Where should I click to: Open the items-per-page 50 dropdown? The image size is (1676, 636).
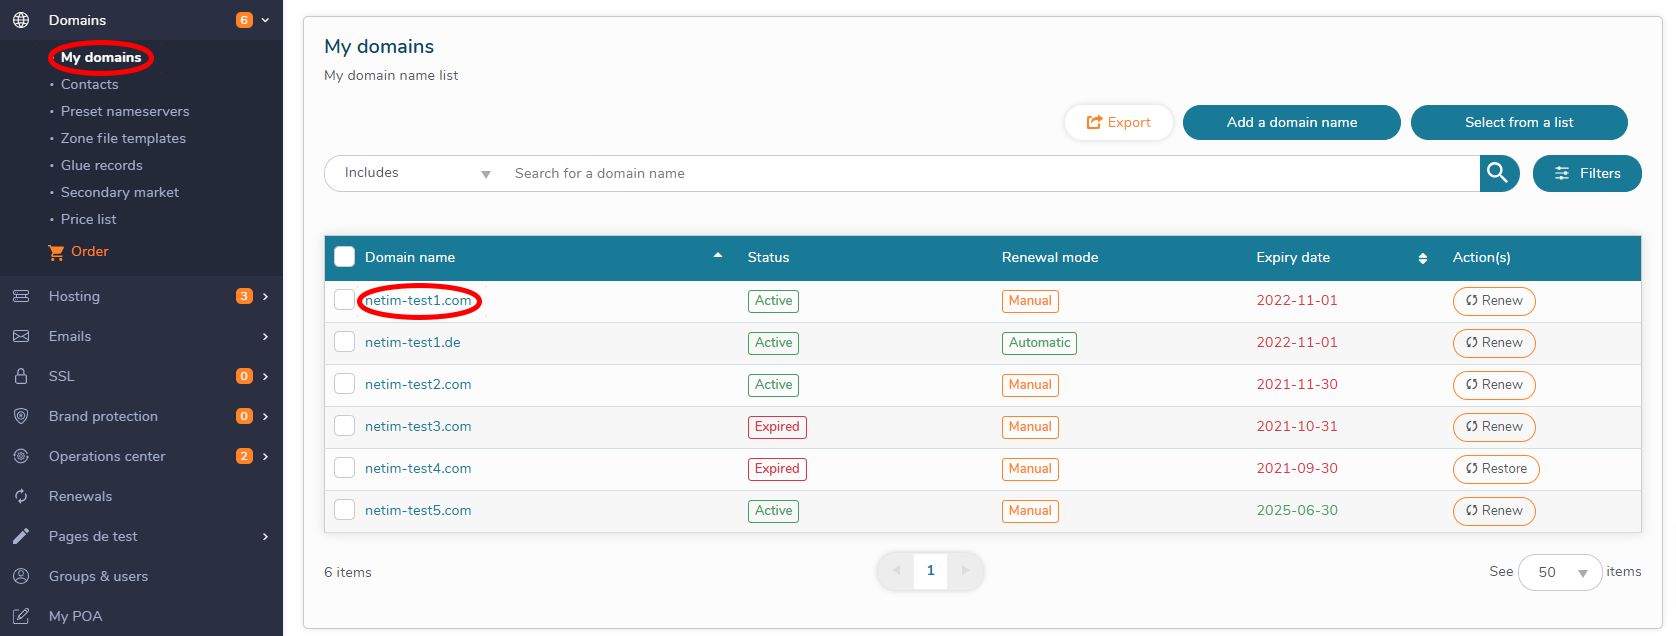1559,572
